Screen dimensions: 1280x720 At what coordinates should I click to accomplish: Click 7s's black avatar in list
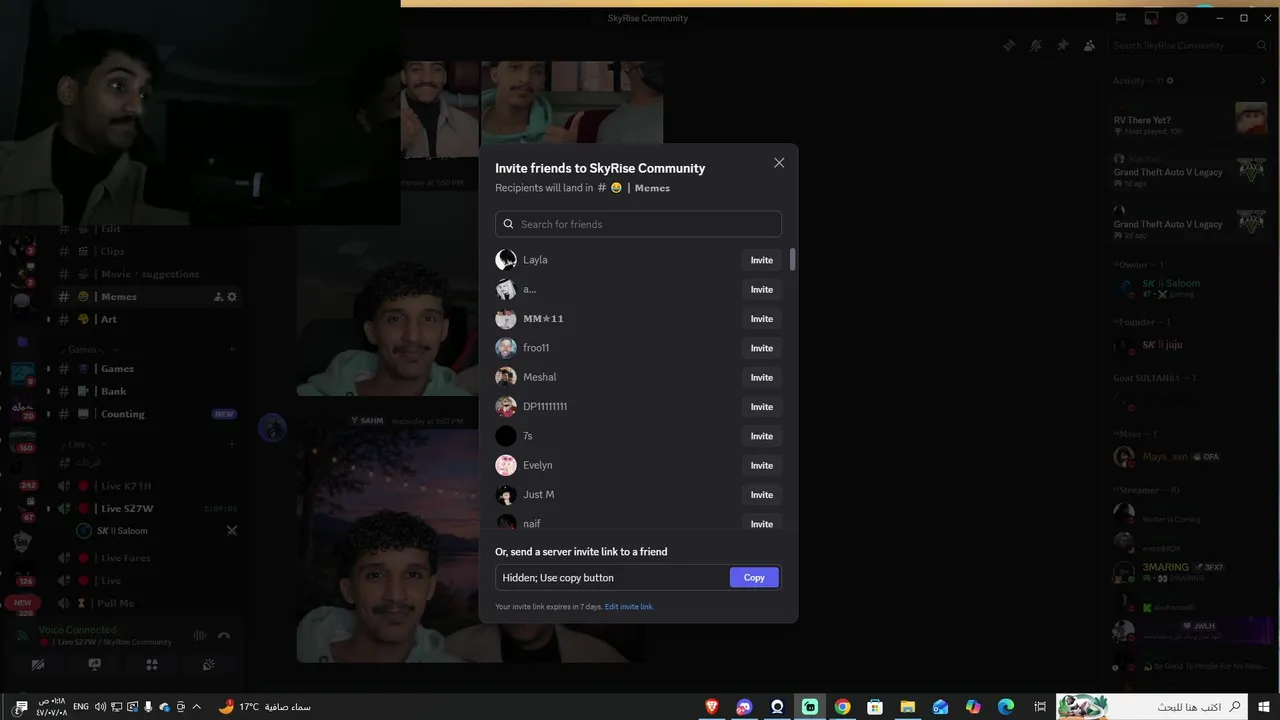[x=506, y=436]
